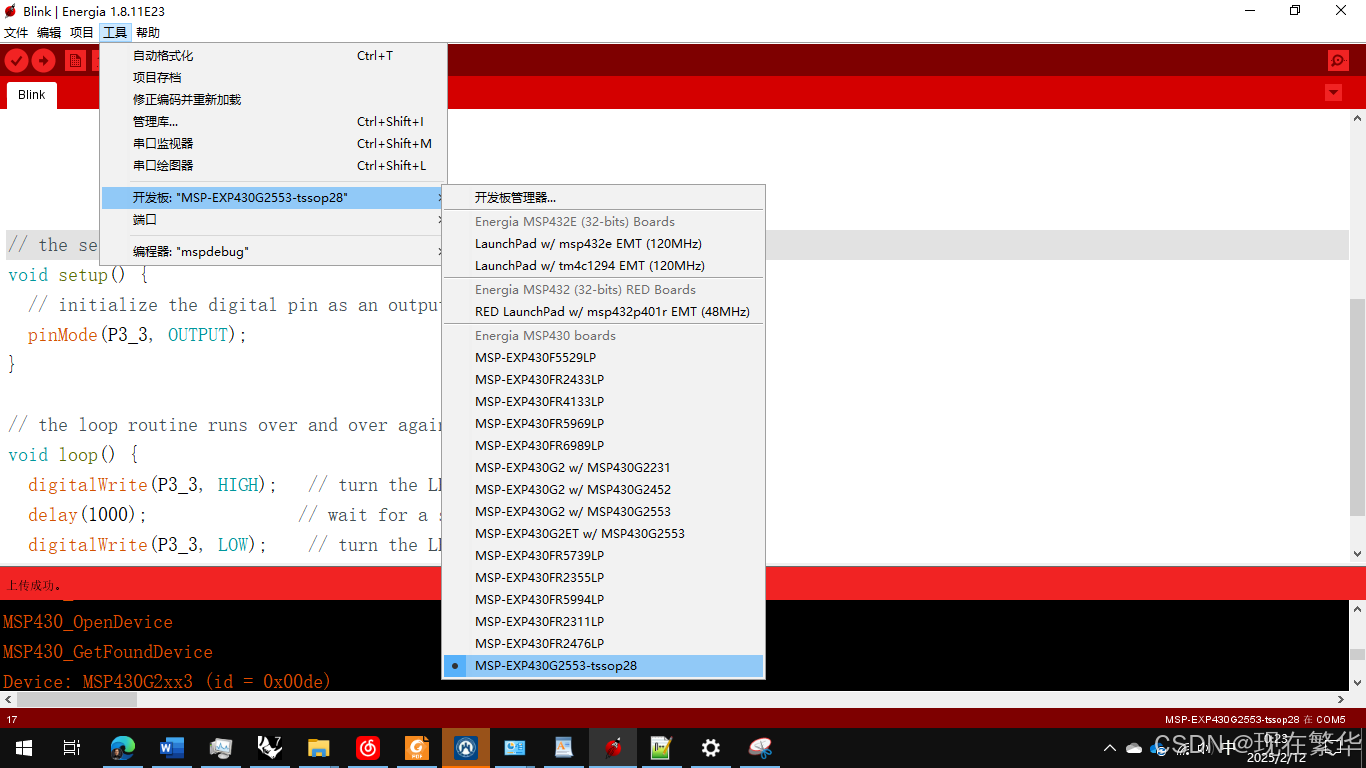Click the Upload arrow toolbar icon
This screenshot has width=1366, height=768.
tap(43, 61)
